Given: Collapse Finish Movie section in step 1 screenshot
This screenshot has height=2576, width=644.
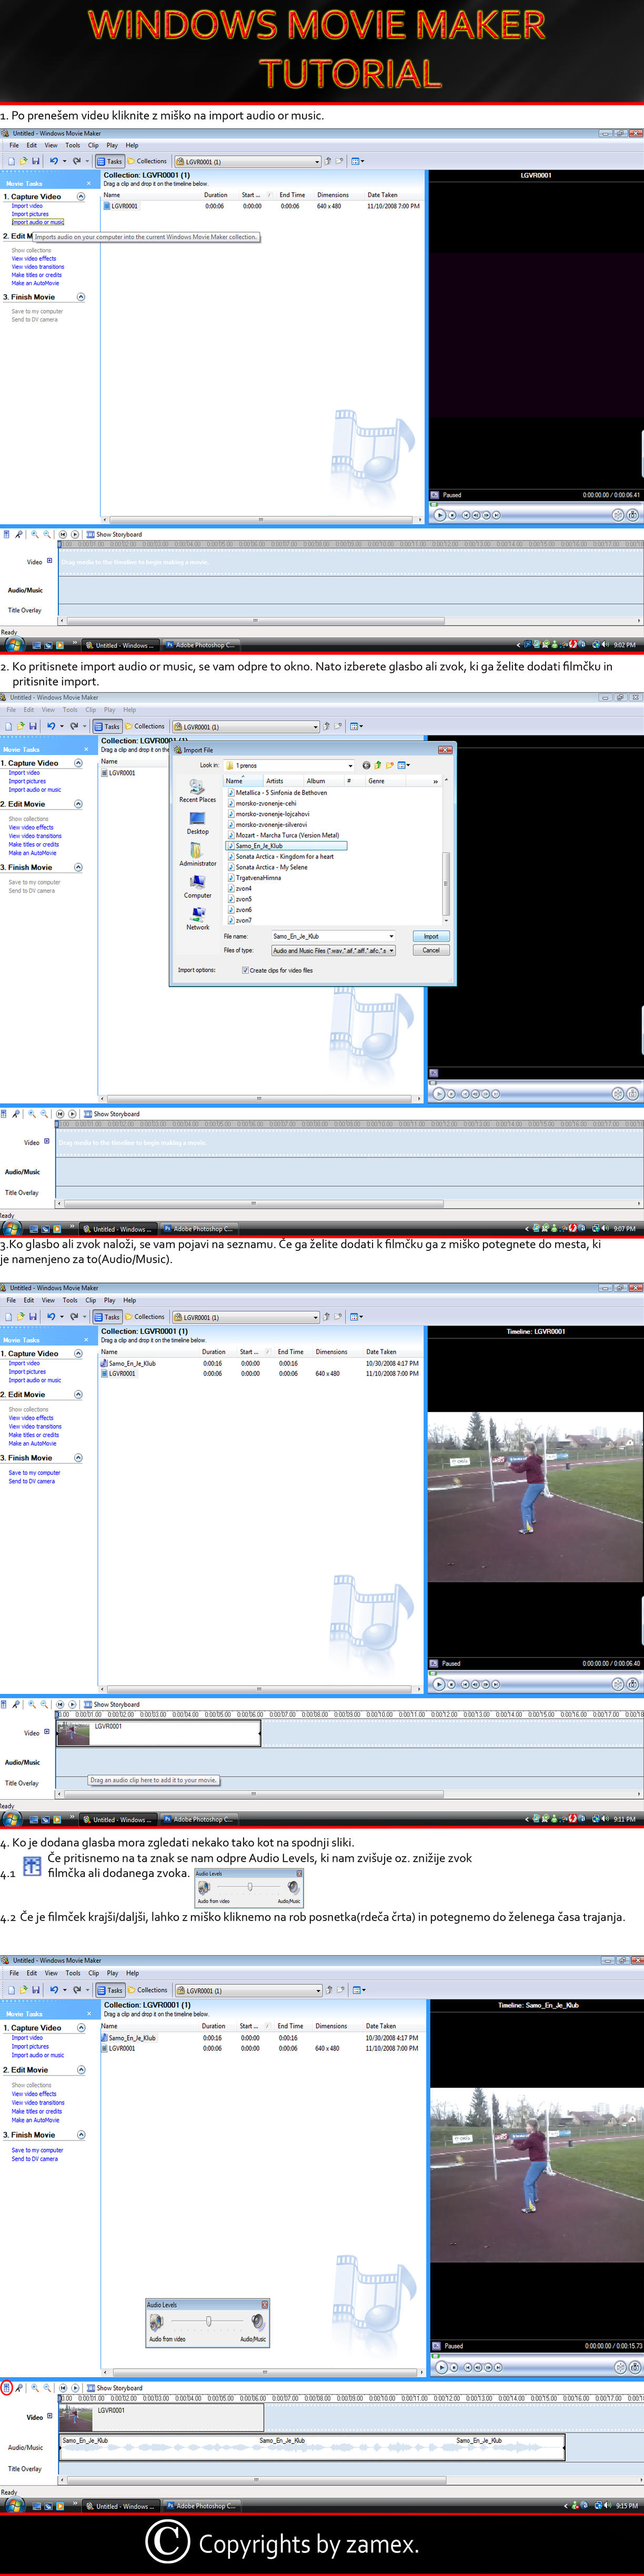Looking at the screenshot, I should click(x=81, y=296).
